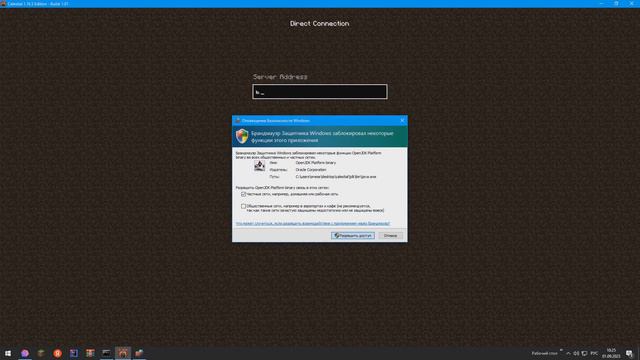The height and width of the screenshot is (360, 640).
Task: Click the OpenJDK Java app icon in dialog
Action: click(x=260, y=166)
